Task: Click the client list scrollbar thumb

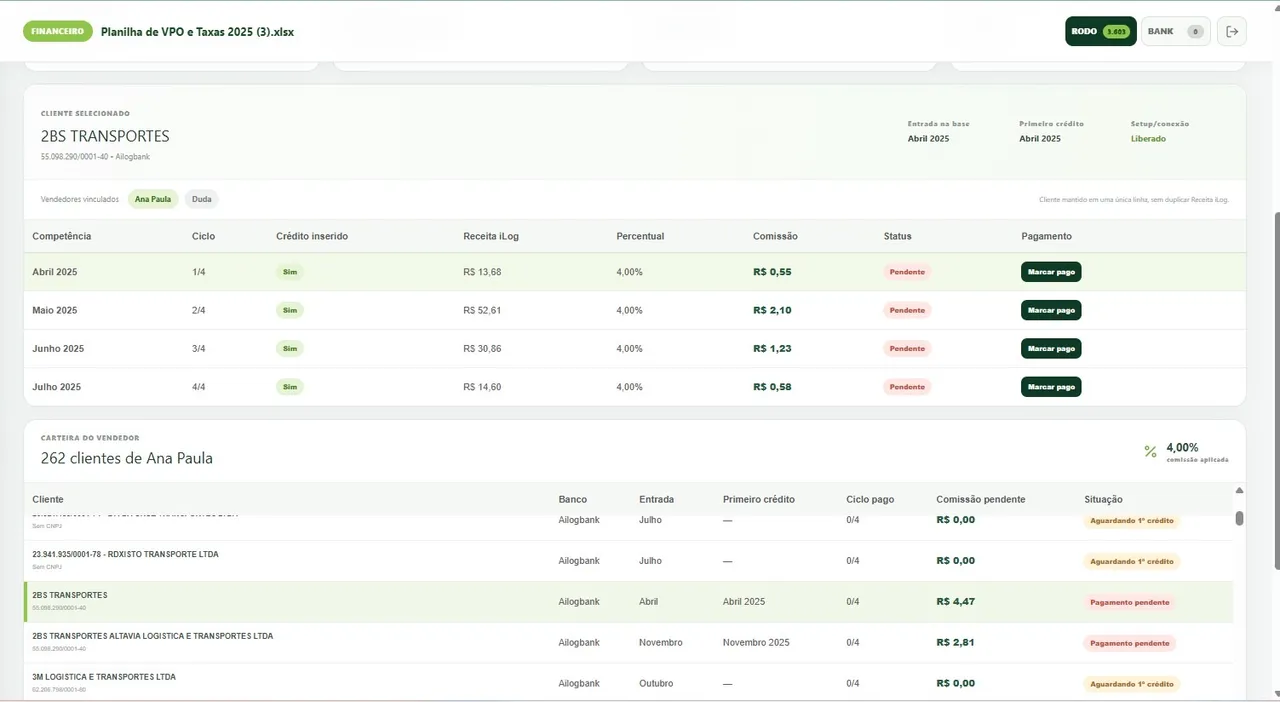Action: coord(1240,518)
